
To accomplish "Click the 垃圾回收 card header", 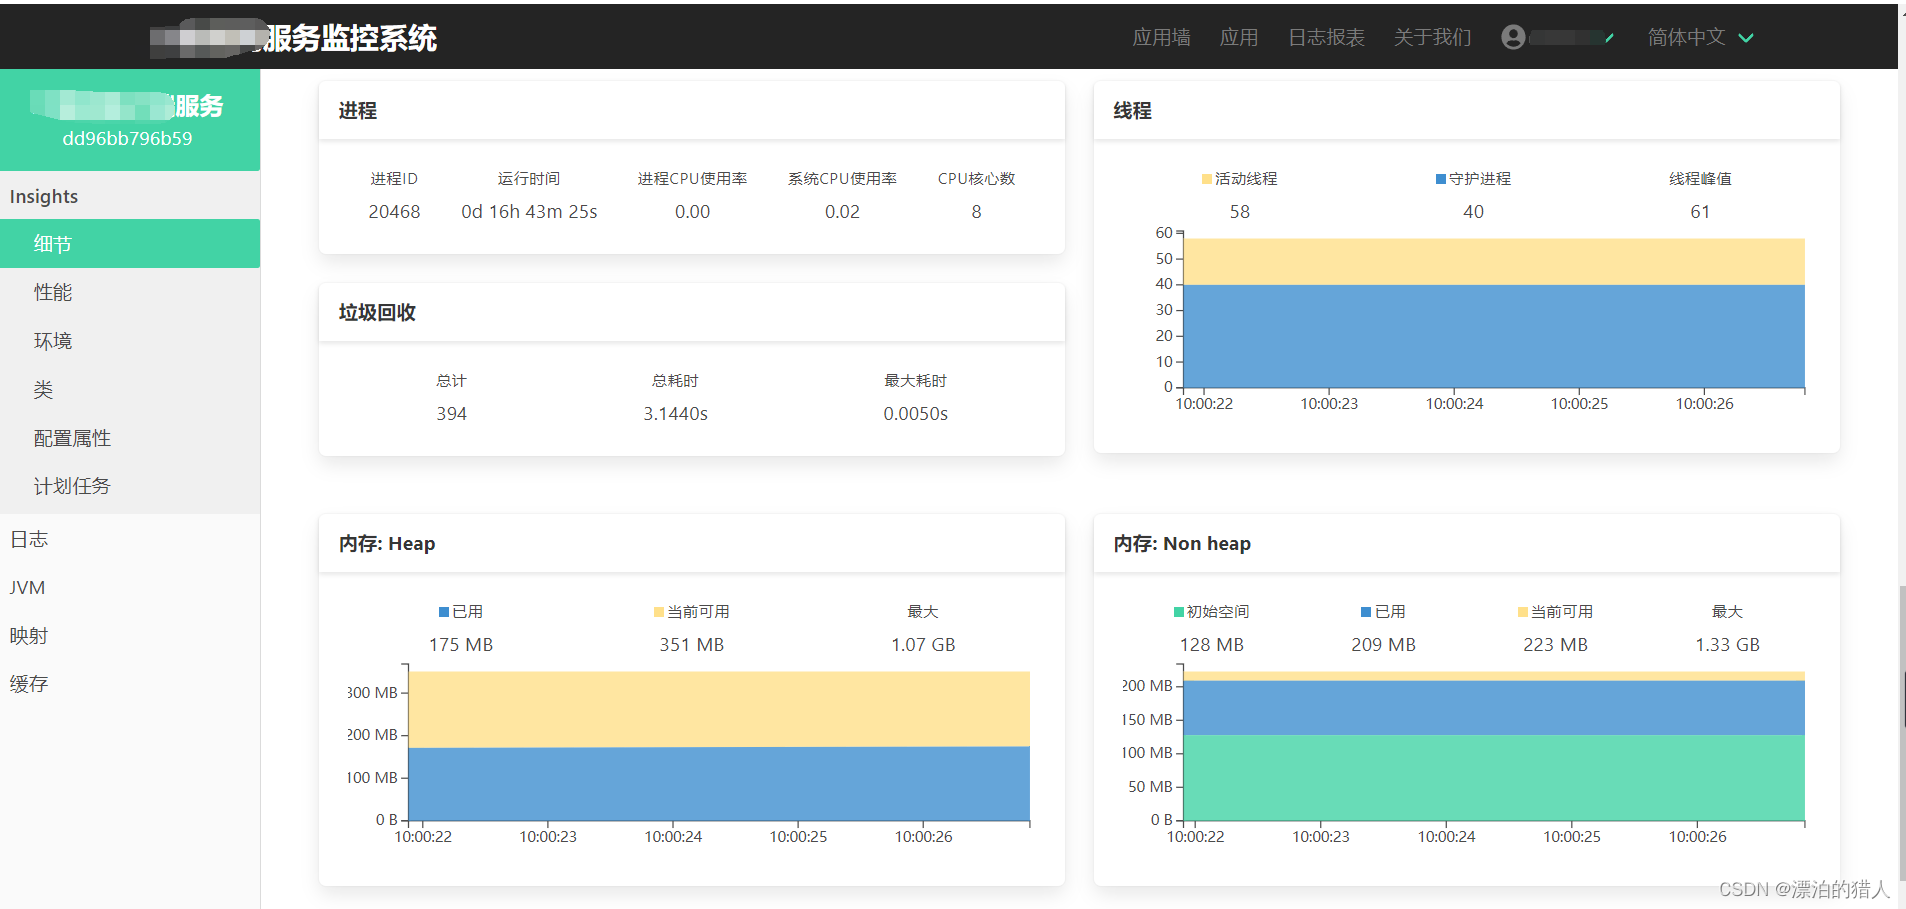I will tap(692, 312).
